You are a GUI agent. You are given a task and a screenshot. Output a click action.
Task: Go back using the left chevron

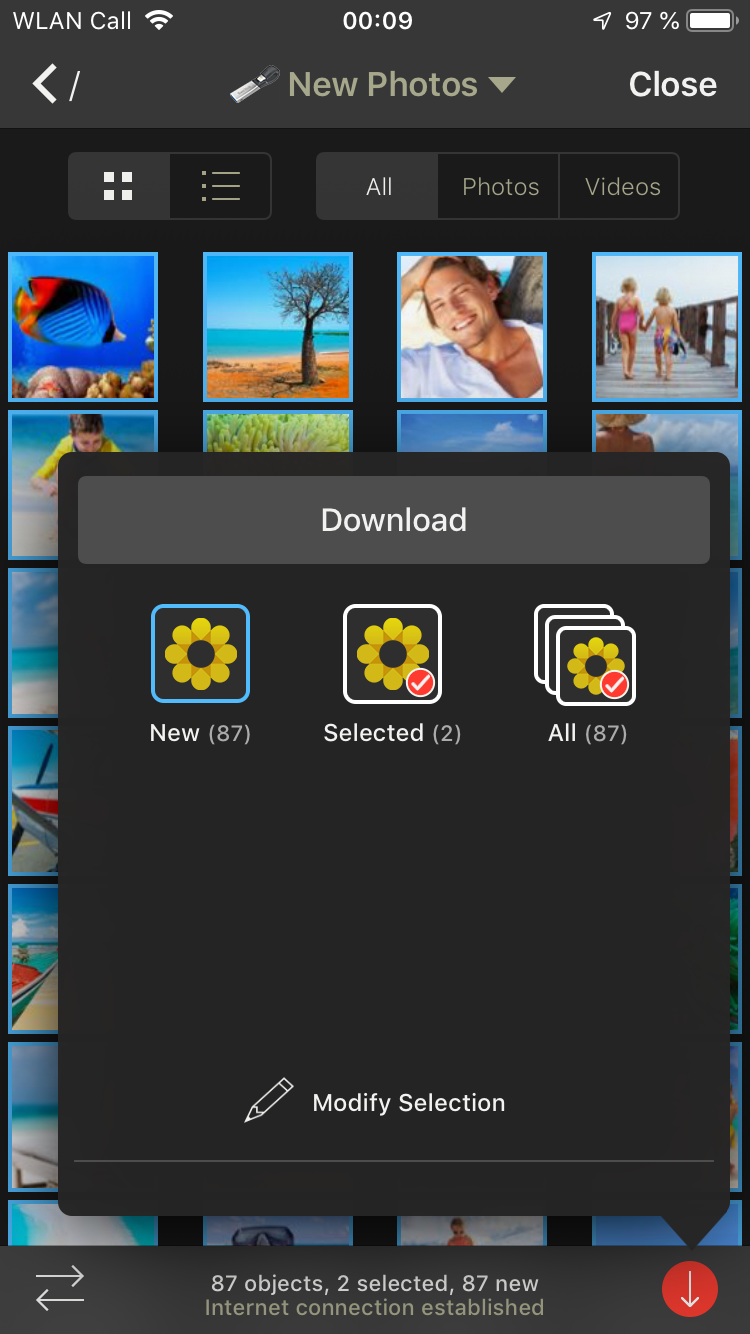click(x=44, y=85)
